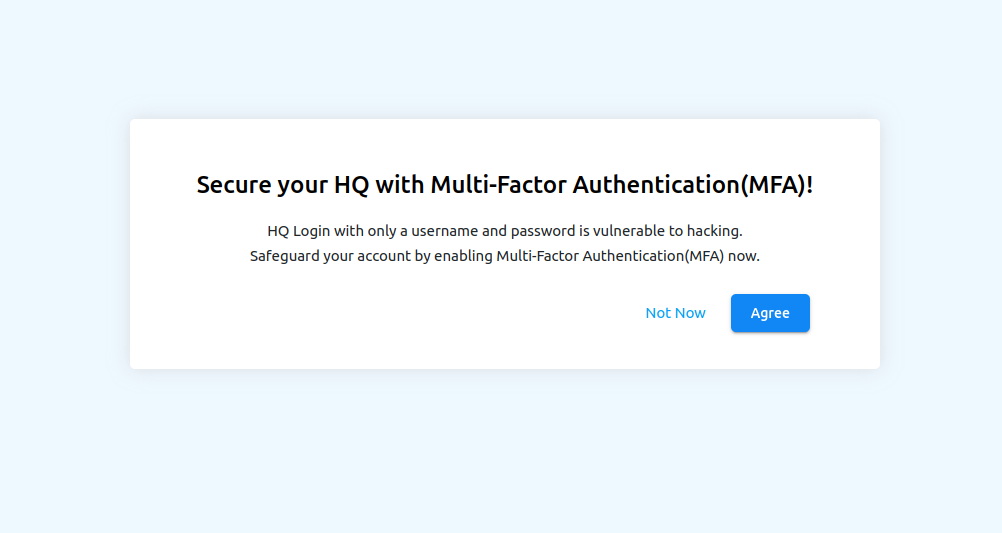Screen dimensions: 1002x533
Task: Dismiss the MFA prompt with Not Now
Action: (675, 313)
